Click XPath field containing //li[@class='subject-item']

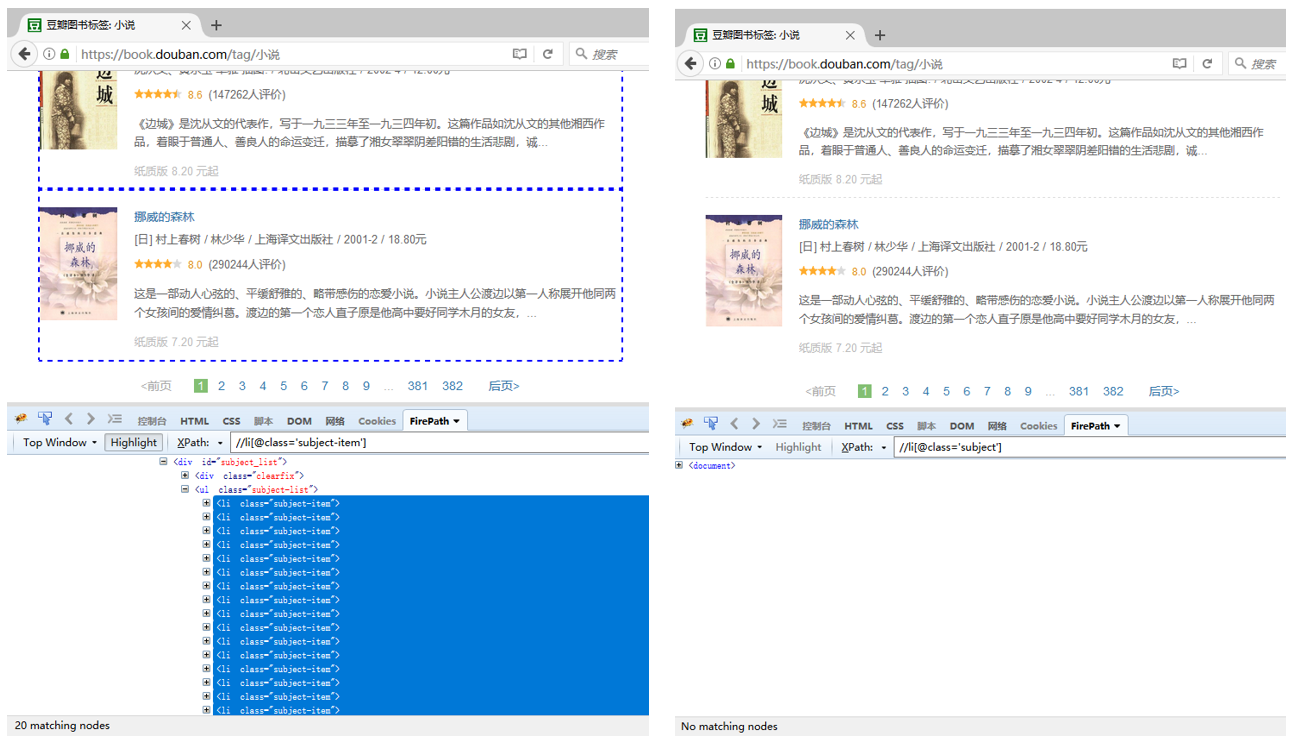pyautogui.click(x=438, y=443)
